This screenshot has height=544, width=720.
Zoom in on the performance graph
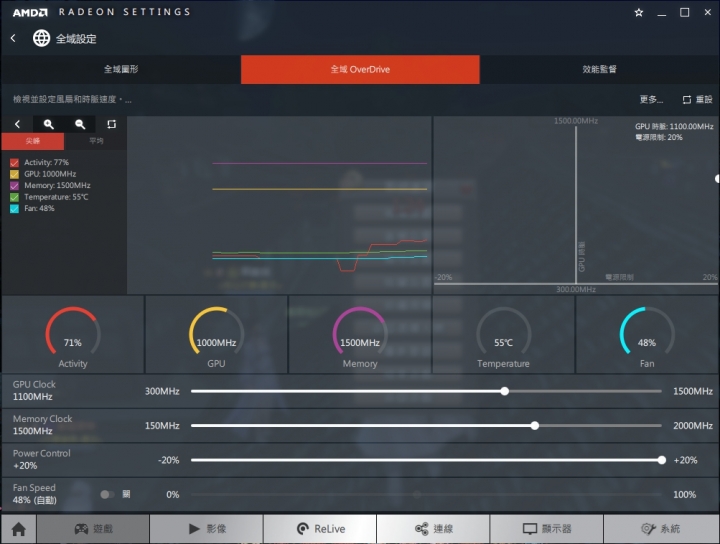(49, 124)
